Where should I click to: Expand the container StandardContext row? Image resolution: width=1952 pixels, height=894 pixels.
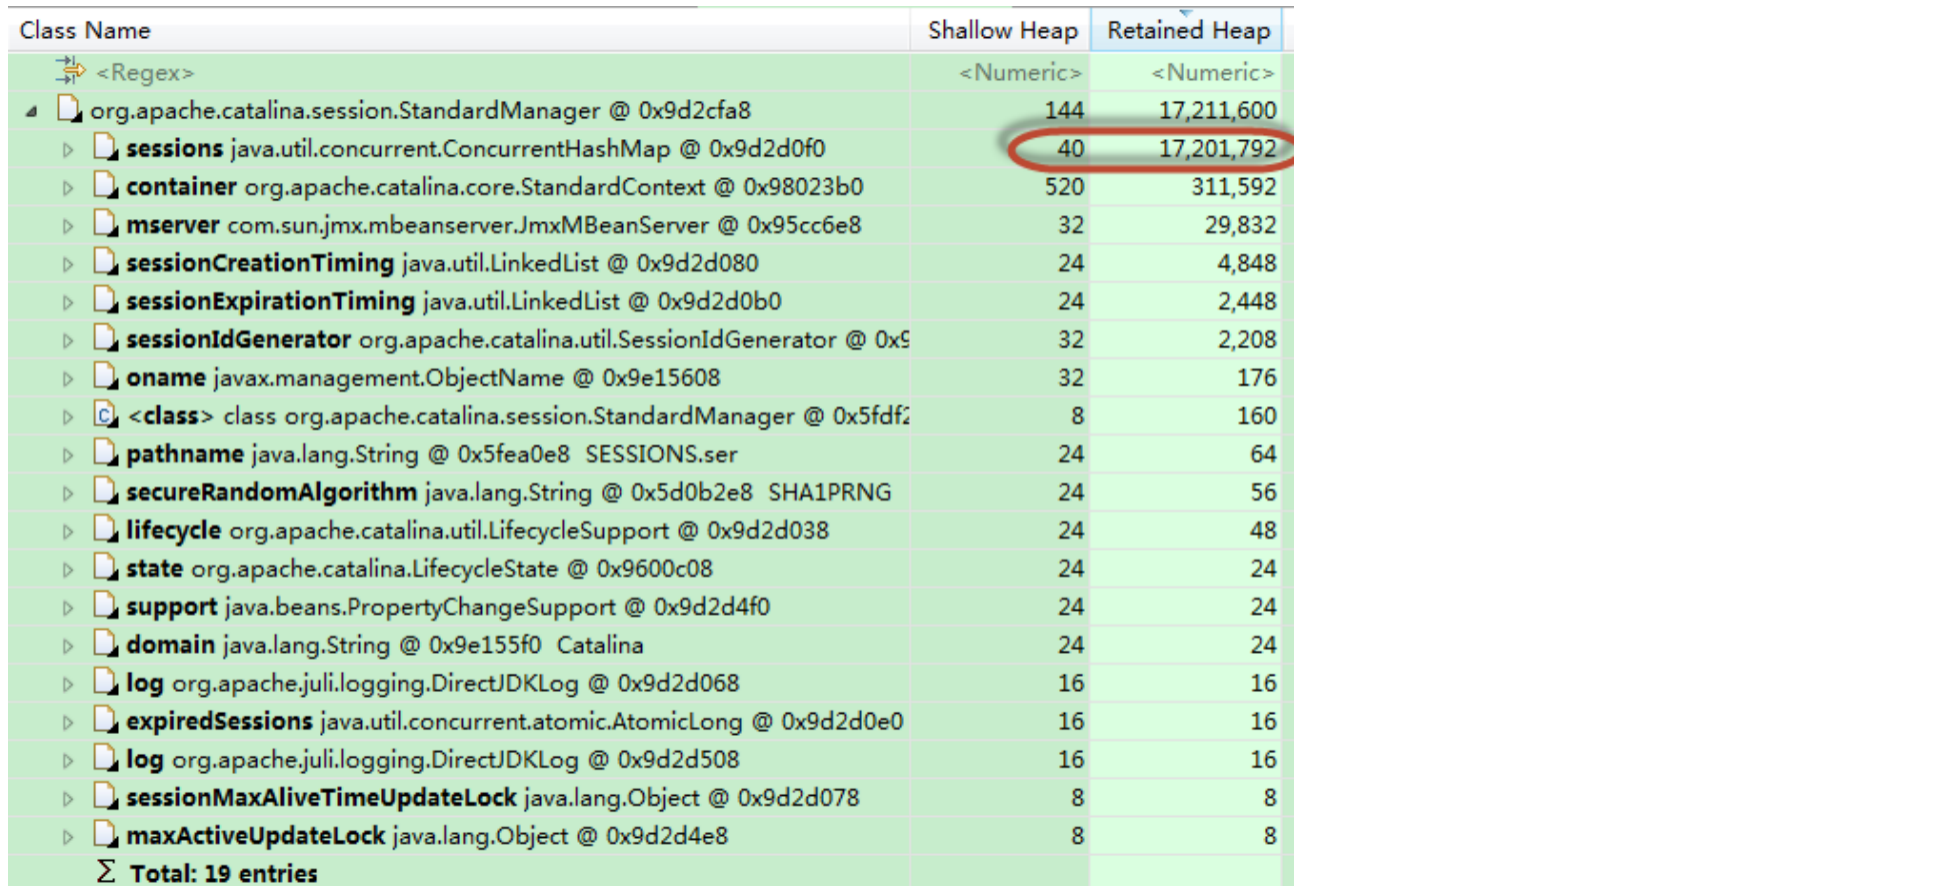[68, 188]
